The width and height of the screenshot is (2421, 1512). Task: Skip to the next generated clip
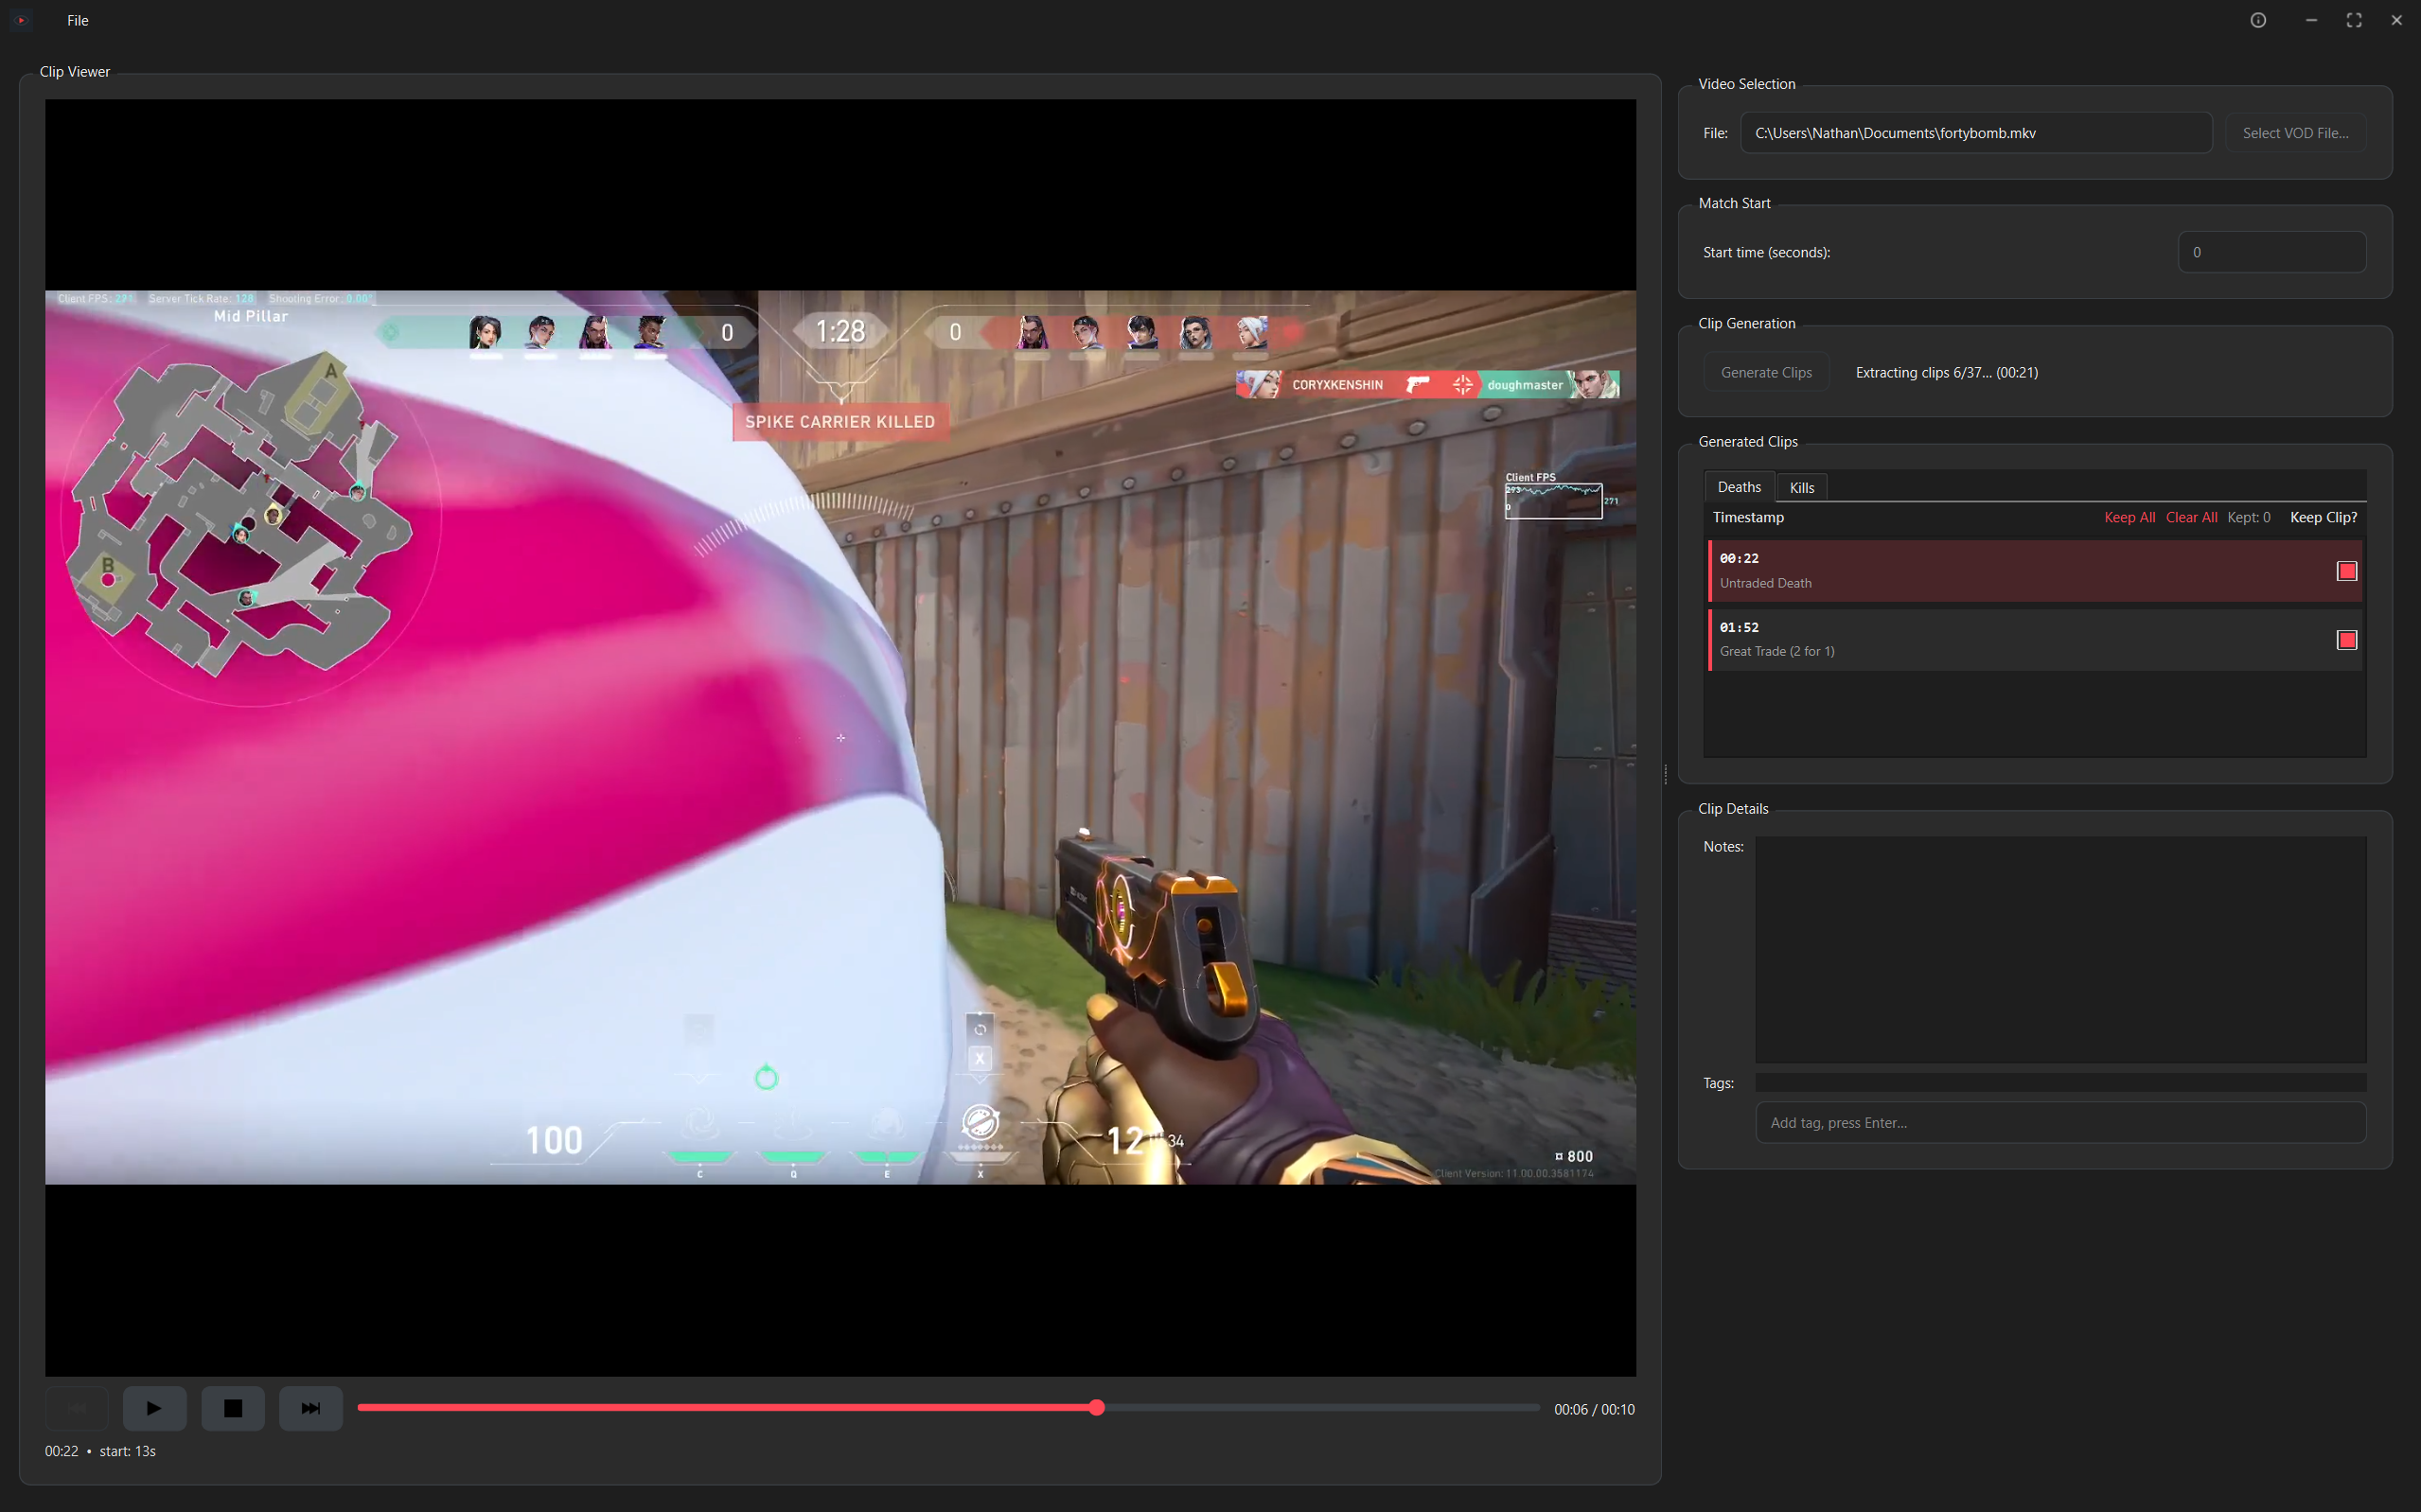point(310,1407)
